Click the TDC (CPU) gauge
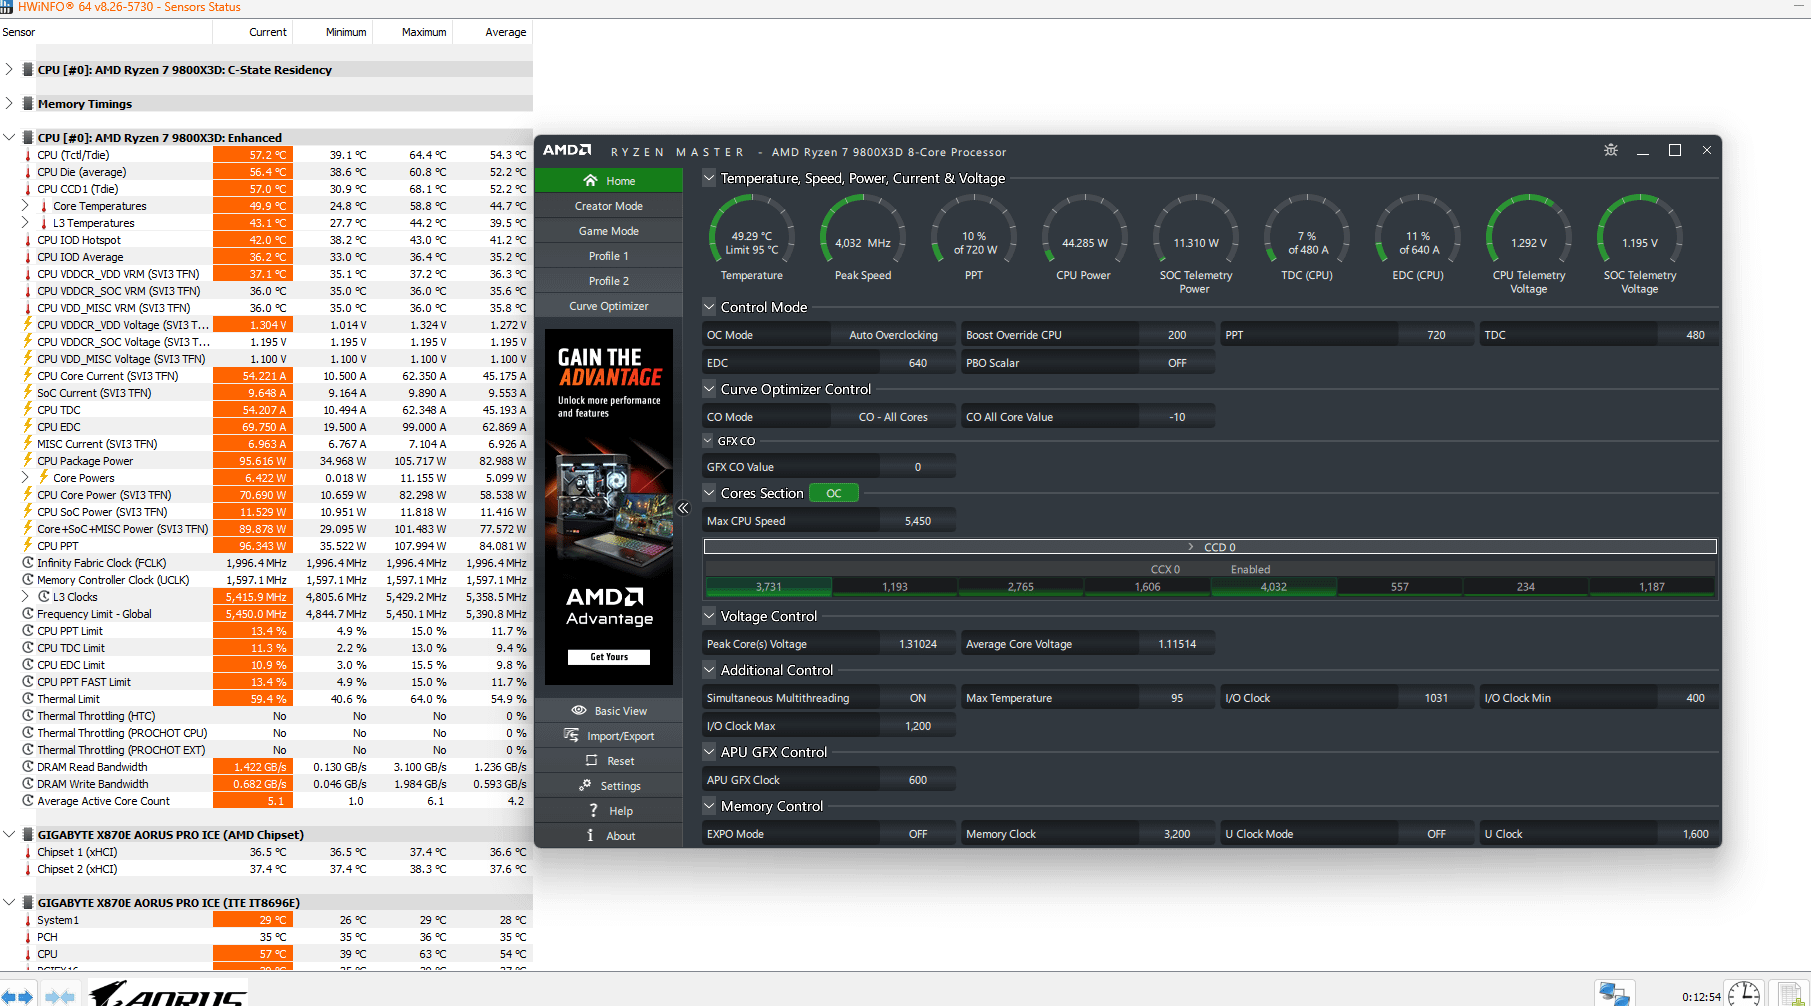This screenshot has width=1811, height=1006. 1307,238
